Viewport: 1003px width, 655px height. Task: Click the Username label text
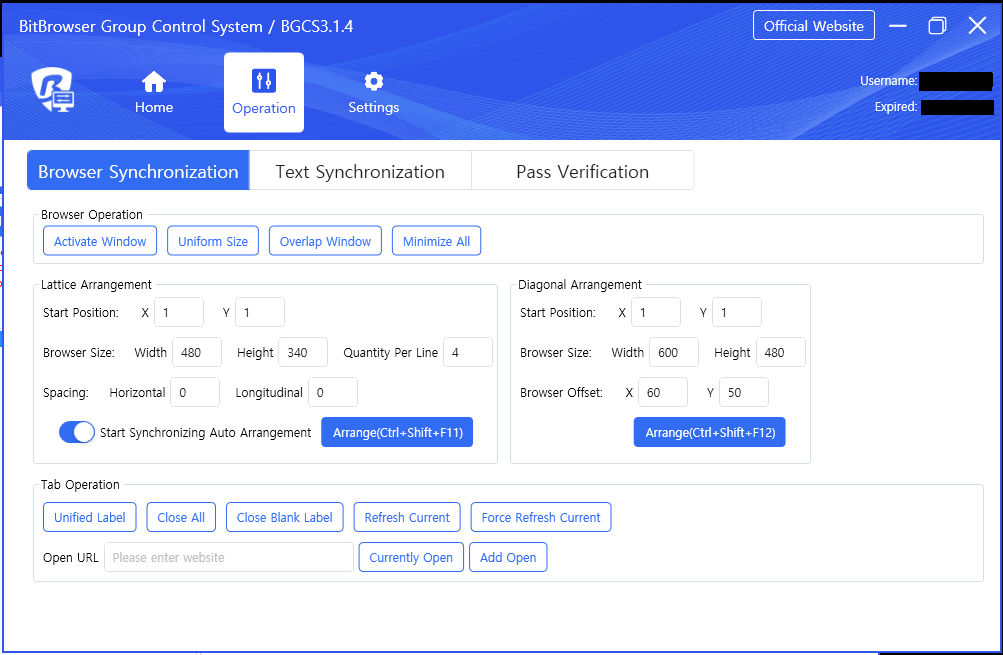click(888, 81)
